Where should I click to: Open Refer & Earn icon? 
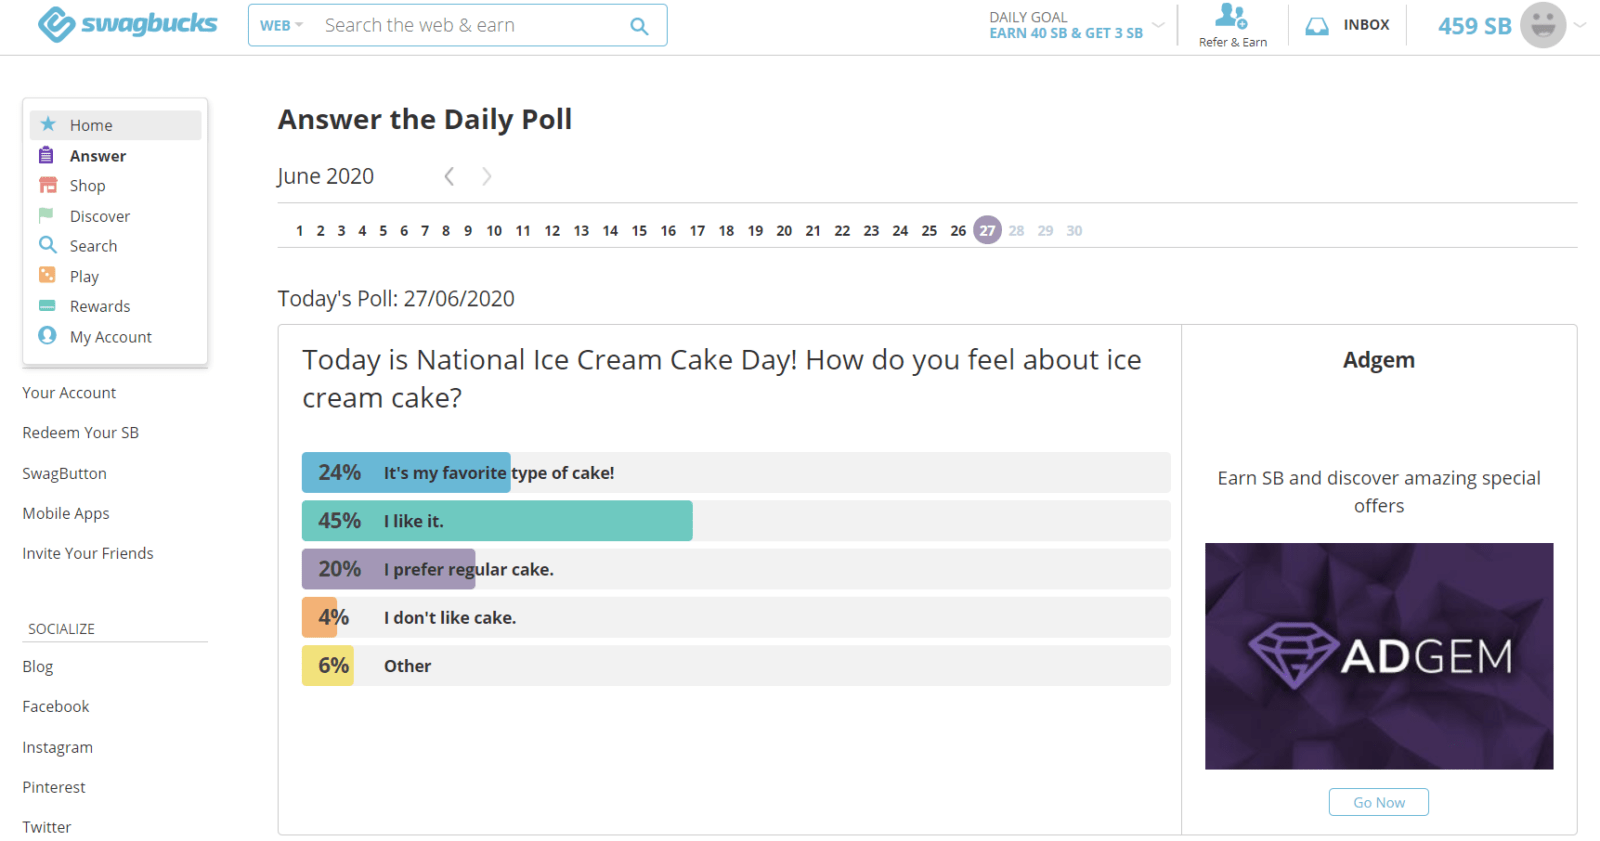(1231, 17)
